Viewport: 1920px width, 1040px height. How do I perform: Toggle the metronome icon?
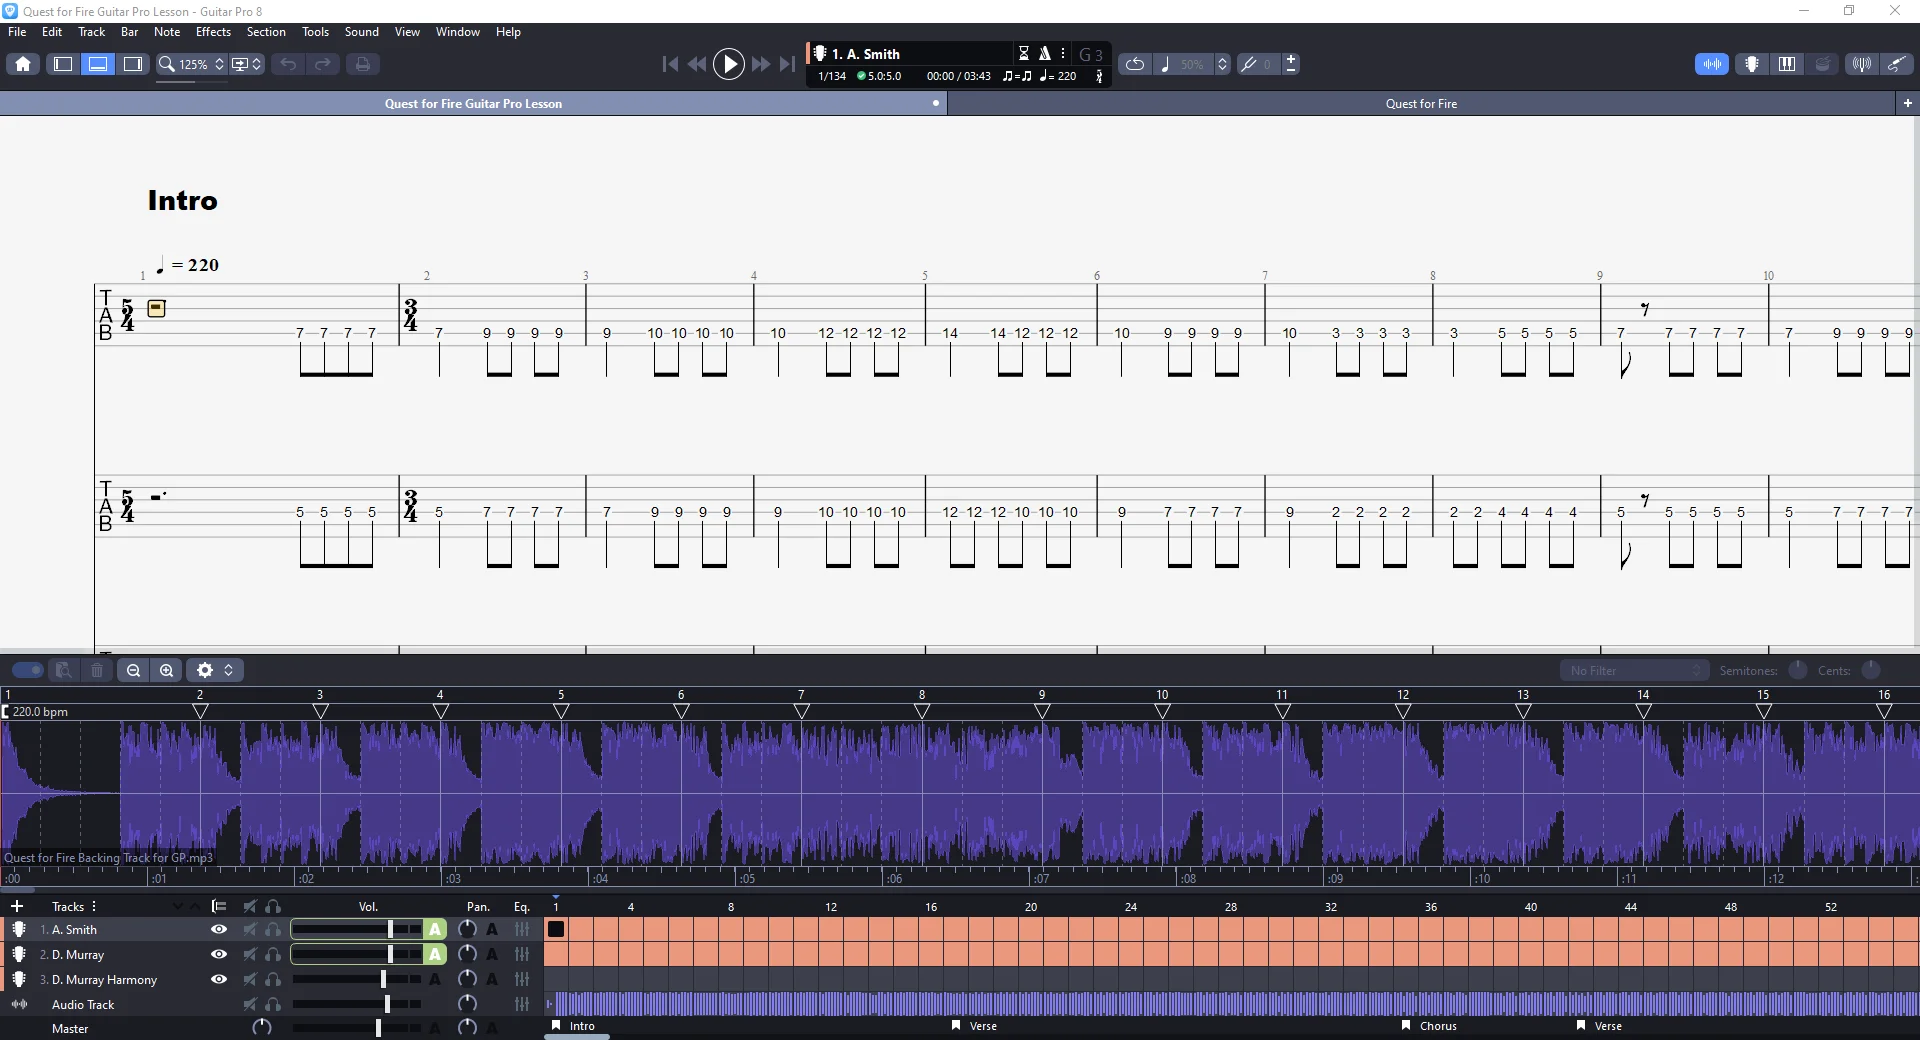1044,53
